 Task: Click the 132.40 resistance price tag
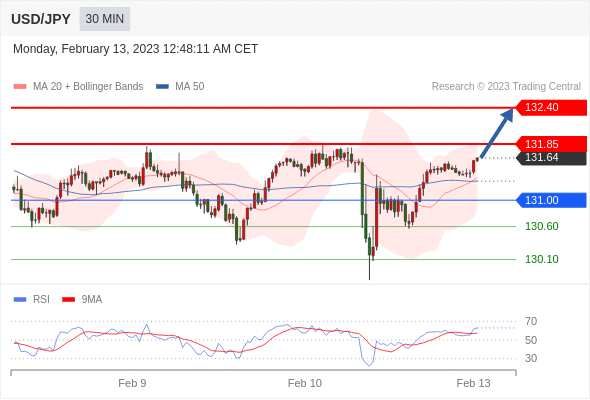(x=550, y=108)
